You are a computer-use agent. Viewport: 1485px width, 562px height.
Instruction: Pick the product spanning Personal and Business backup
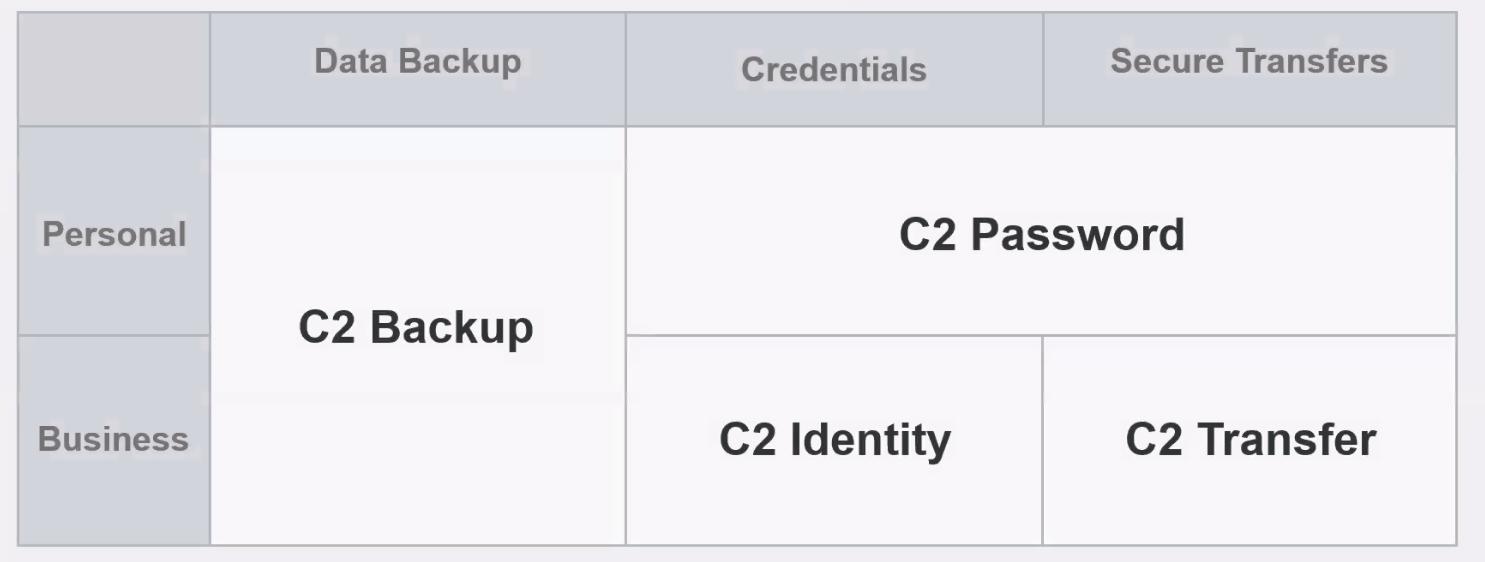418,336
